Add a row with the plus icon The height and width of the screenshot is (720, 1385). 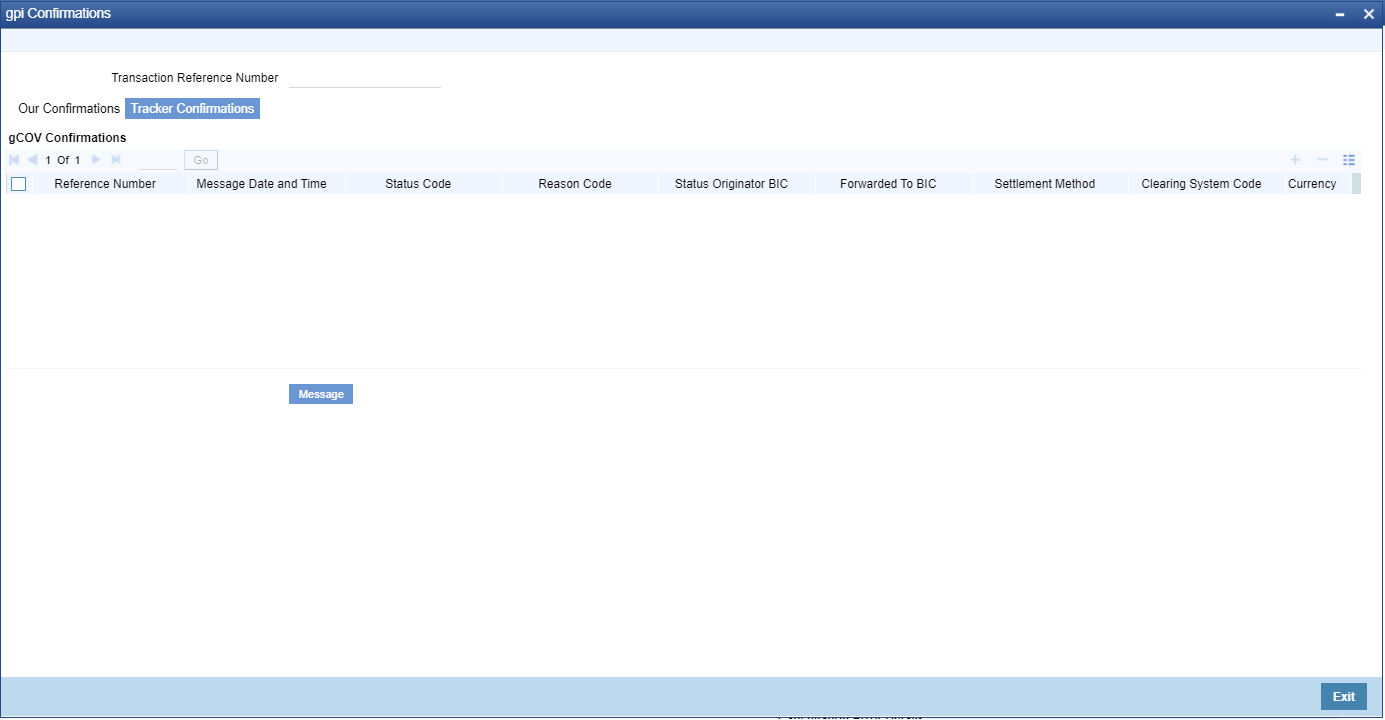click(1295, 160)
